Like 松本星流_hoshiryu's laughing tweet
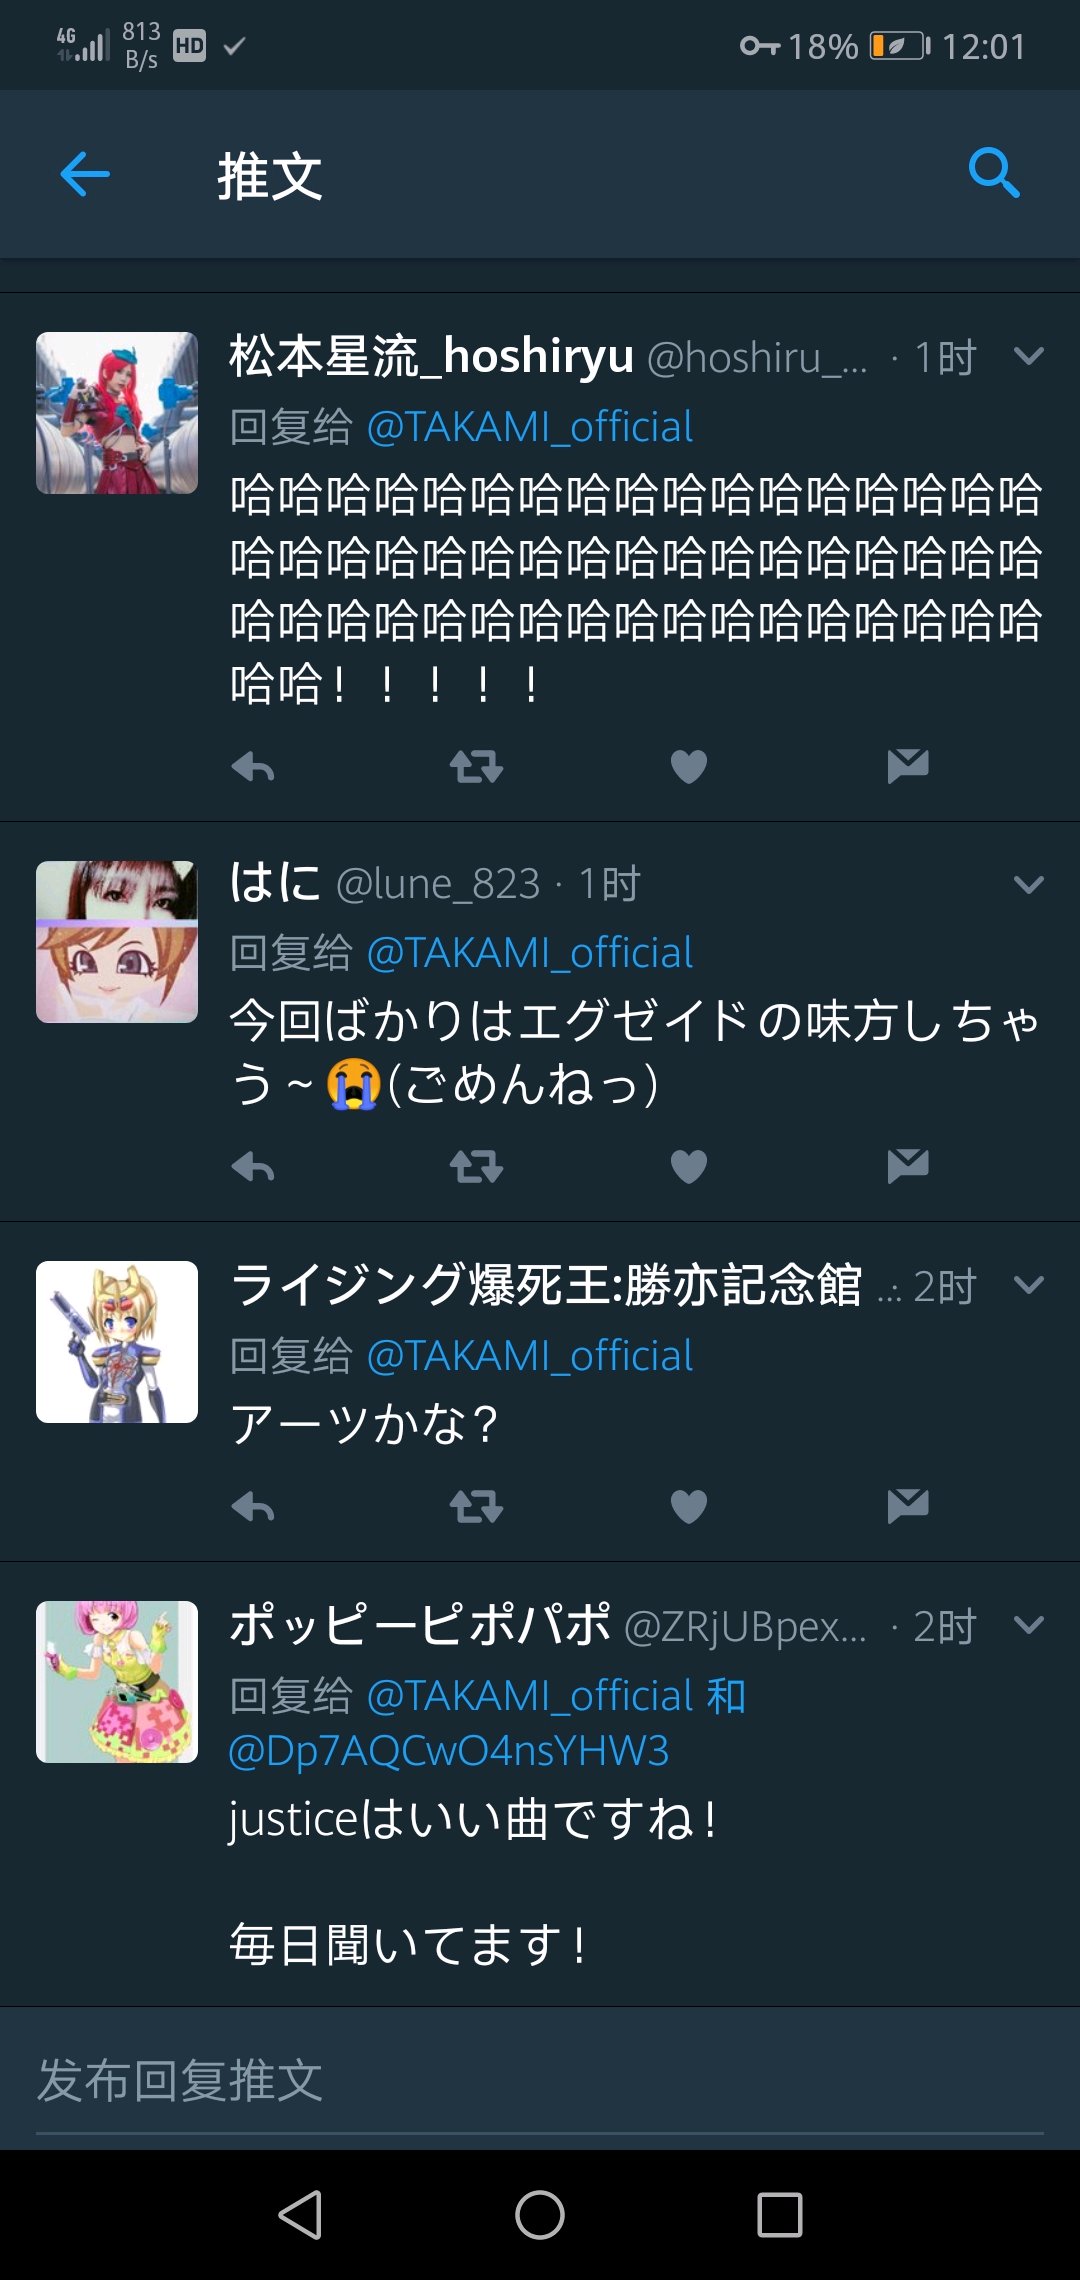Image resolution: width=1080 pixels, height=2280 pixels. (x=688, y=767)
